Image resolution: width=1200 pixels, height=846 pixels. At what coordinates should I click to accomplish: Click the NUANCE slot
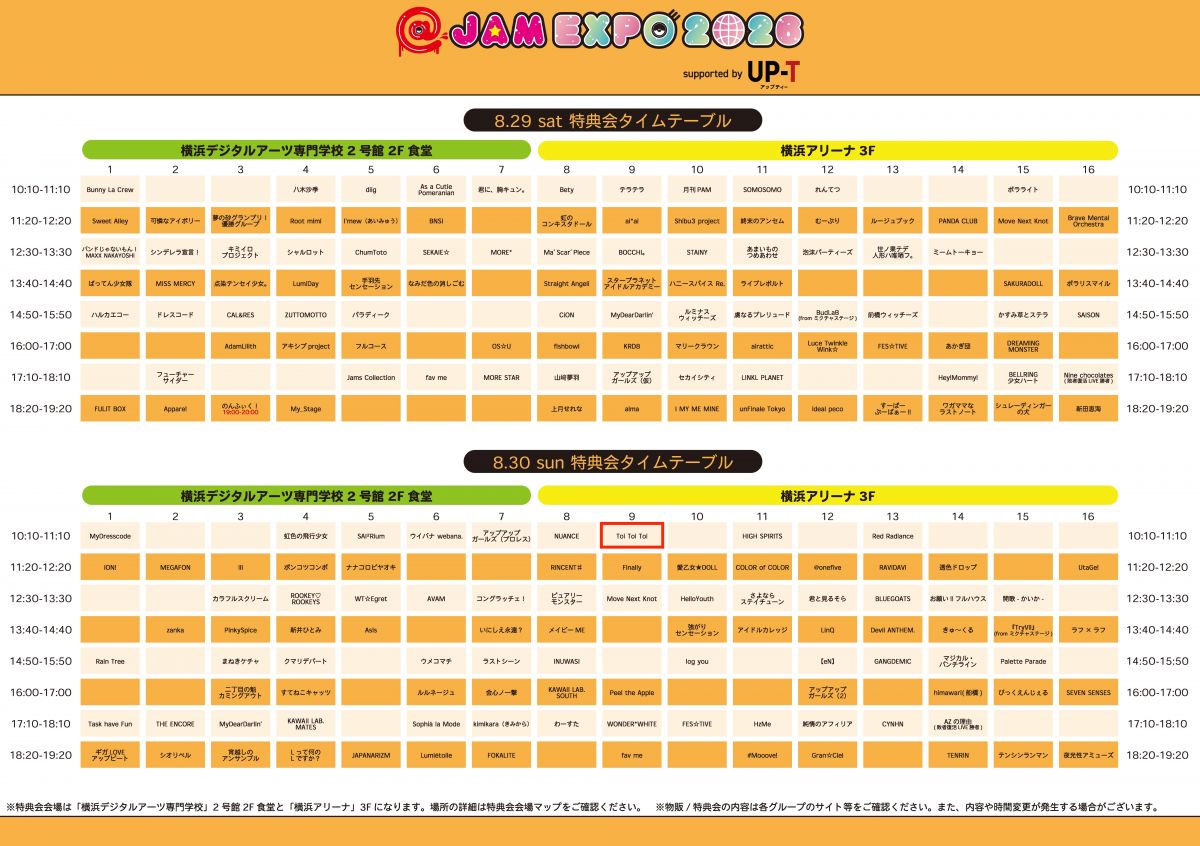tap(567, 536)
